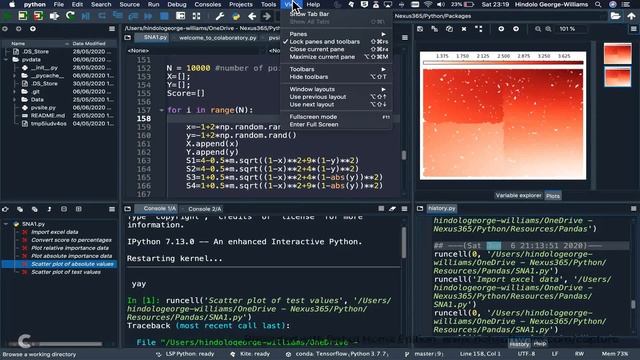Click the previous plot arrow icon
The height and width of the screenshot is (360, 640).
[501, 29]
